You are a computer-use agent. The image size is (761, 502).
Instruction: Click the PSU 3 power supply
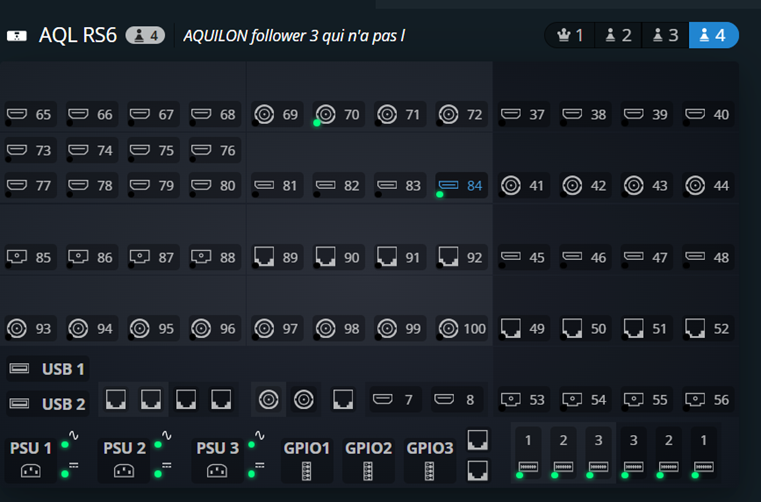pyautogui.click(x=217, y=459)
